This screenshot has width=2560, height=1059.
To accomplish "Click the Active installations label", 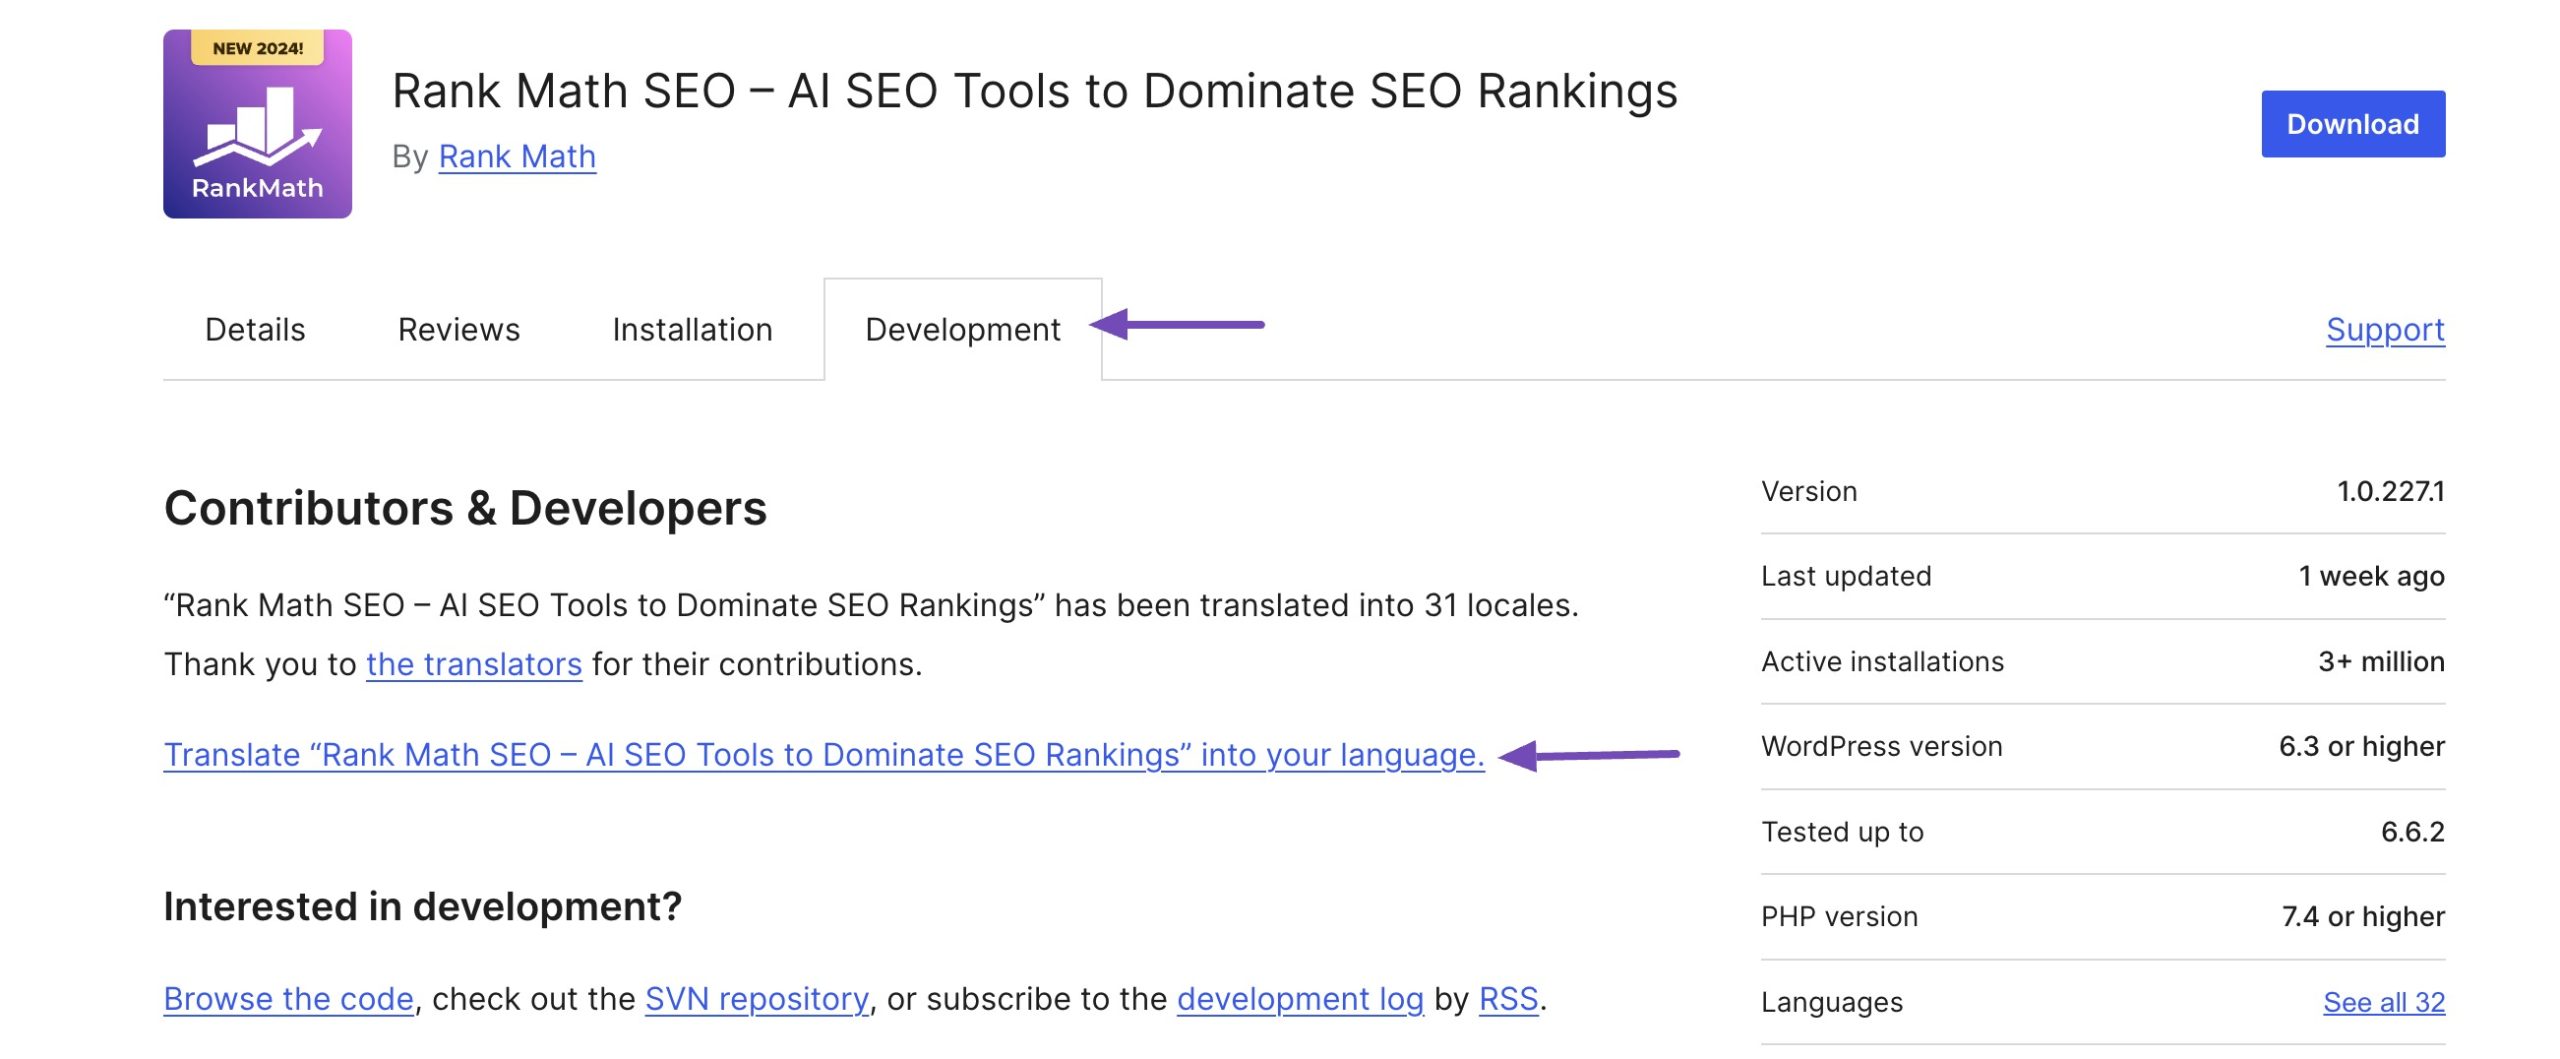I will click(1882, 661).
